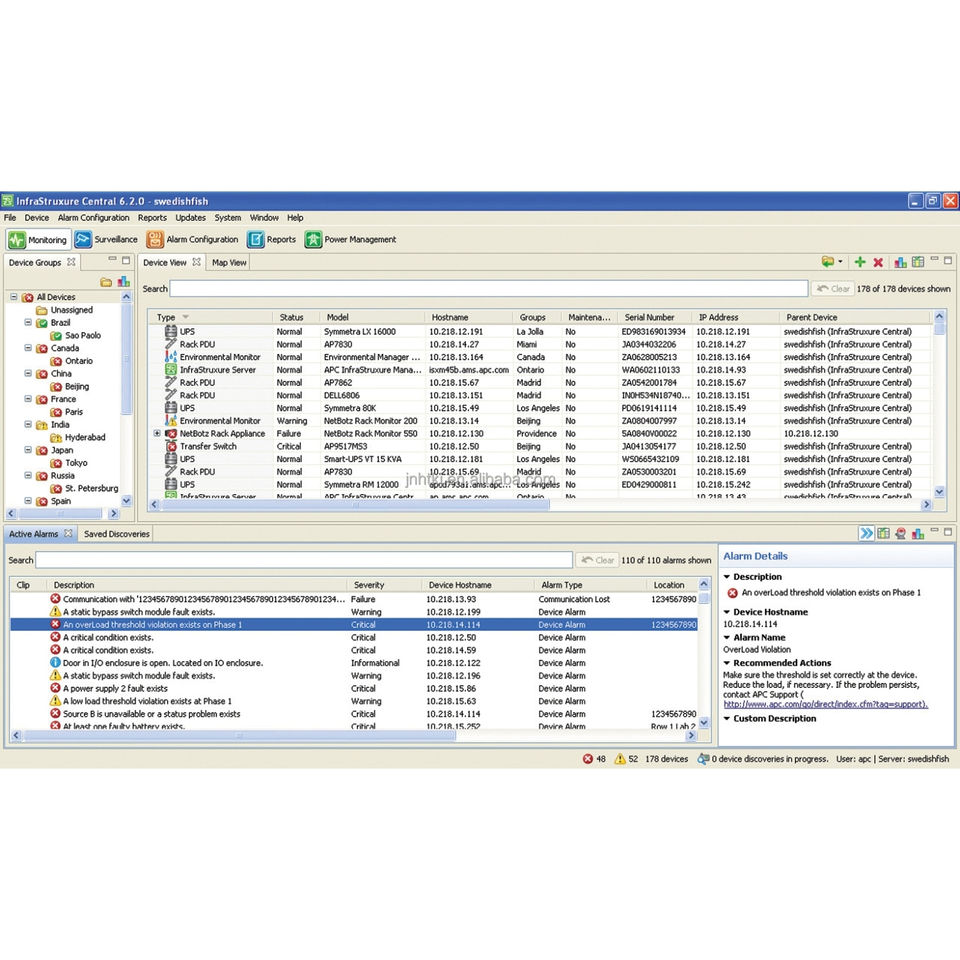960x960 pixels.
Task: Collapse the India group node
Action: click(28, 424)
